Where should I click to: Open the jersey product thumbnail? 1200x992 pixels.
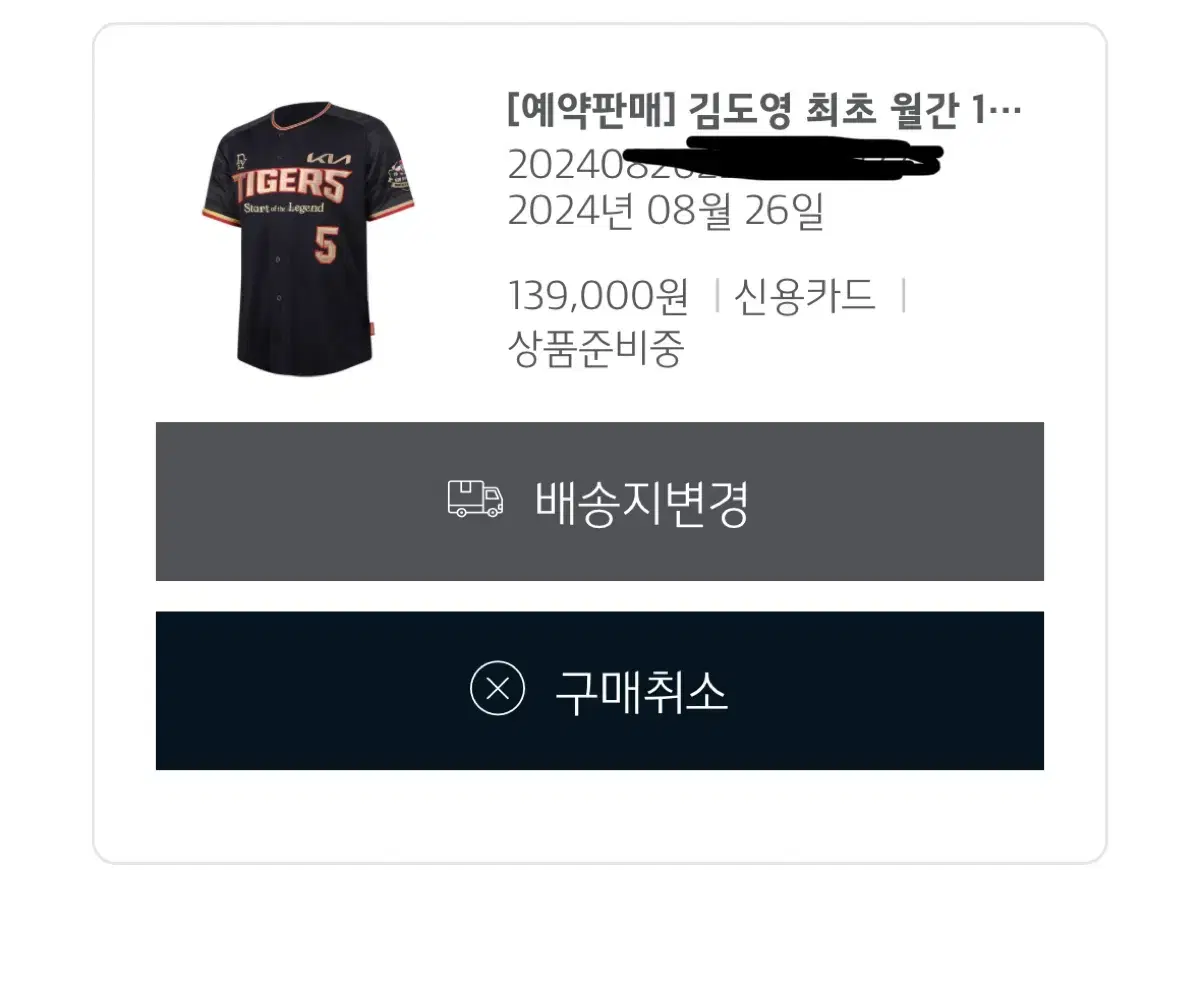(306, 238)
